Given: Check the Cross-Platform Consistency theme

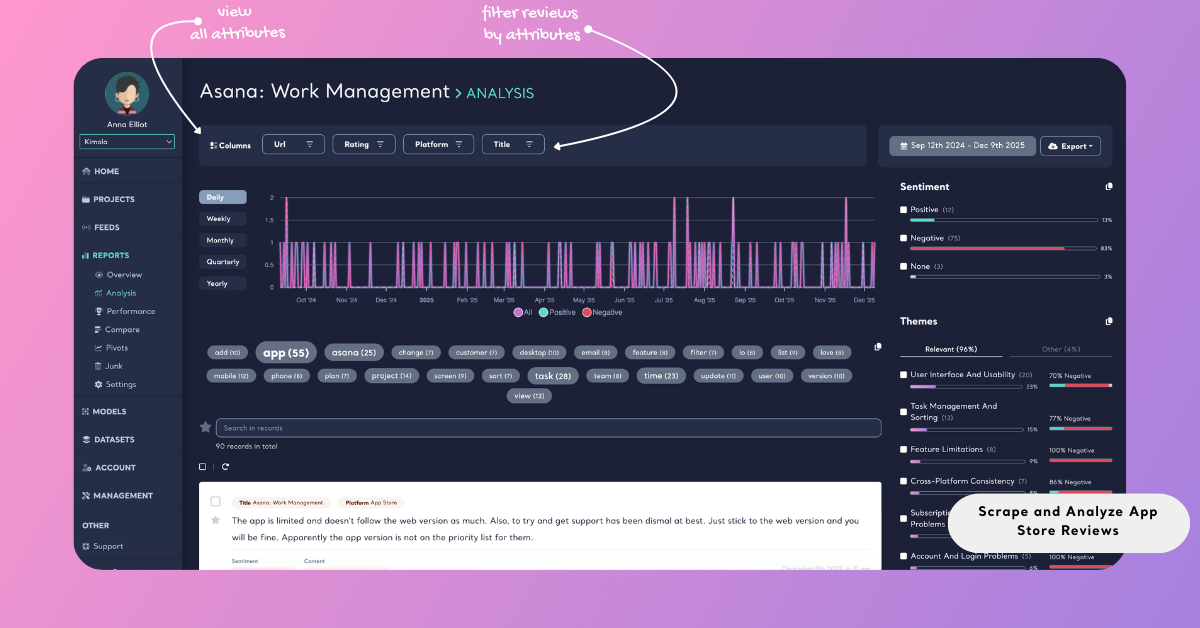Looking at the screenshot, I should point(904,481).
